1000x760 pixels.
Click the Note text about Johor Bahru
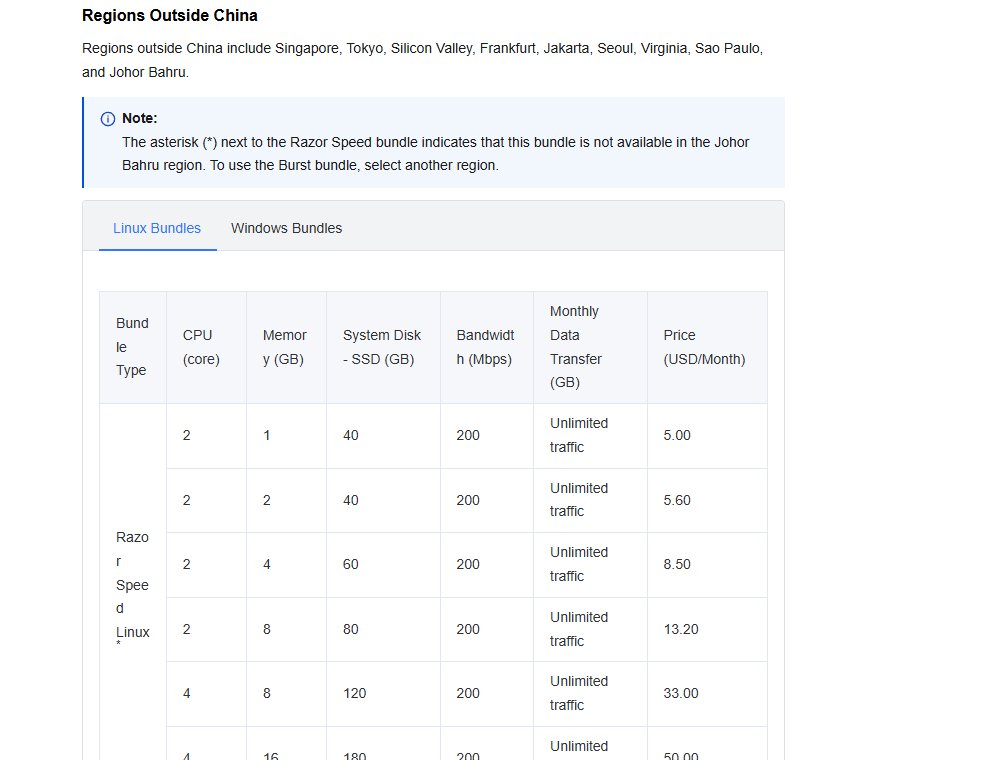pyautogui.click(x=436, y=154)
